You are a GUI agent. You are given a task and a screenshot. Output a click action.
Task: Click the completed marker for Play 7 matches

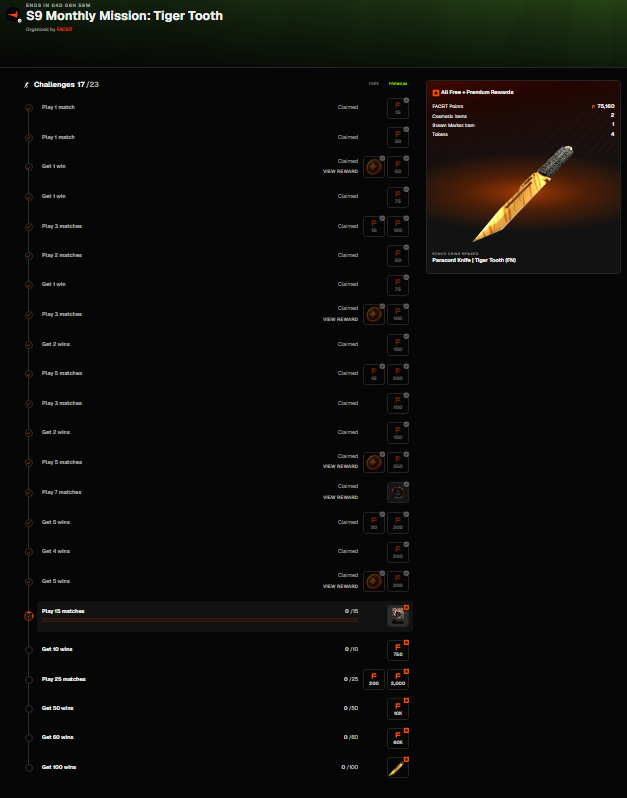(x=29, y=493)
